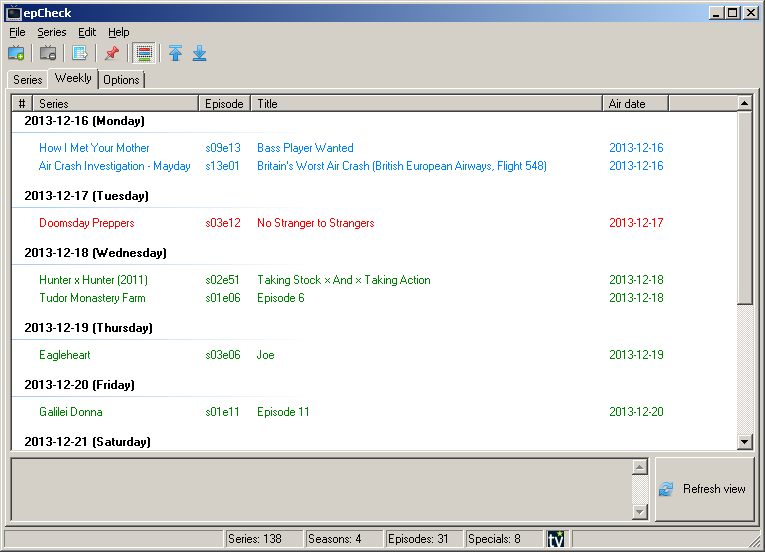
Task: Select the Hunter x Hunter (2011) row
Action: [375, 280]
